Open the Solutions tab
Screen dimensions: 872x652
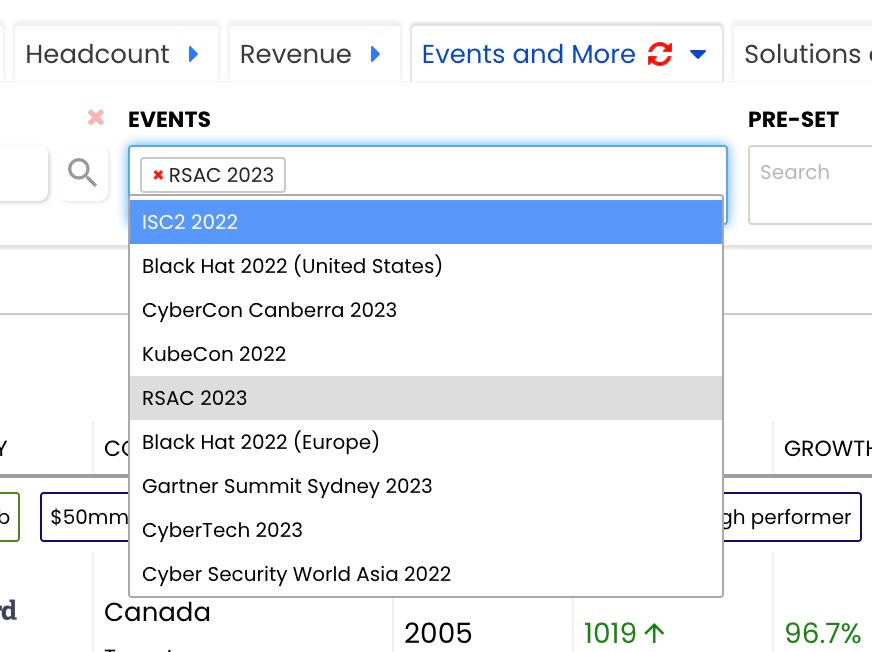click(803, 54)
